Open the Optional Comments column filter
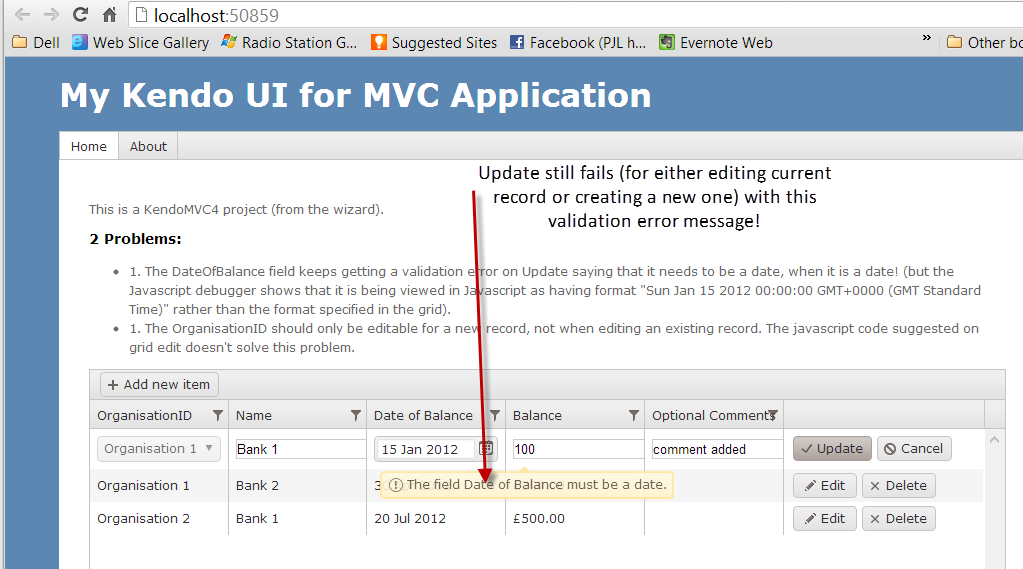Image resolution: width=1023 pixels, height=569 pixels. (x=772, y=415)
